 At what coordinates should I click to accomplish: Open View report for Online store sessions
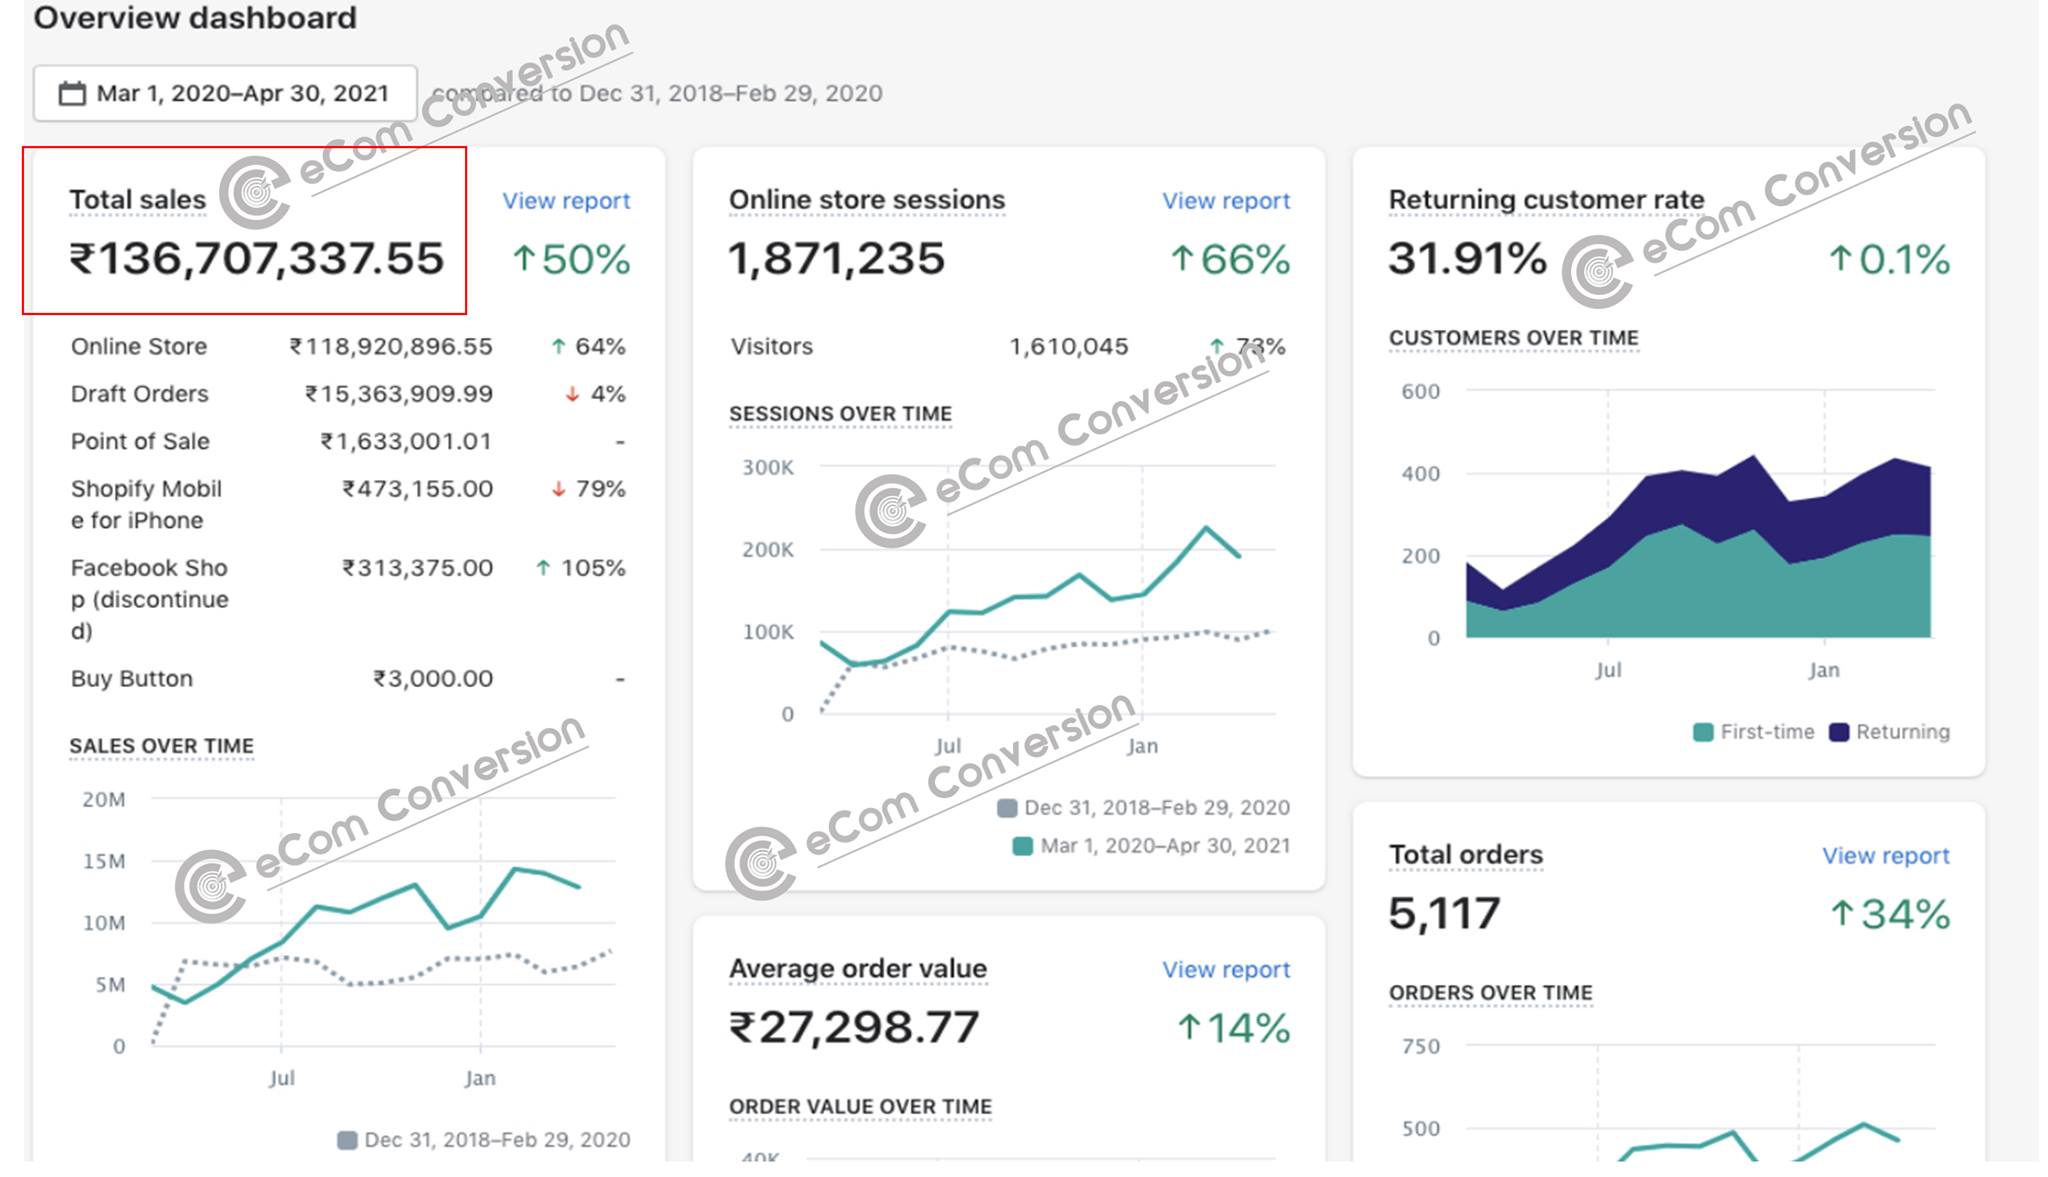click(1226, 201)
